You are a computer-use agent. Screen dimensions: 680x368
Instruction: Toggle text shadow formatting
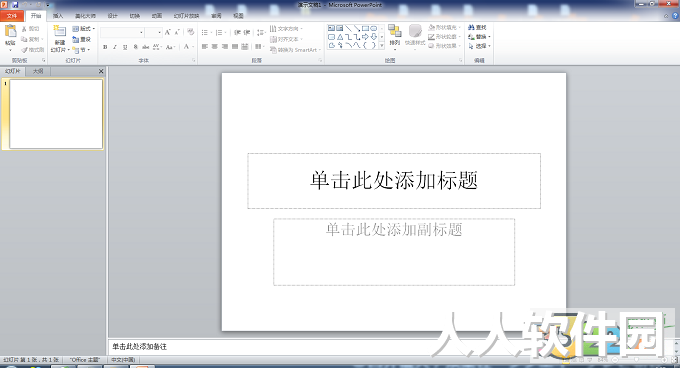tap(135, 47)
